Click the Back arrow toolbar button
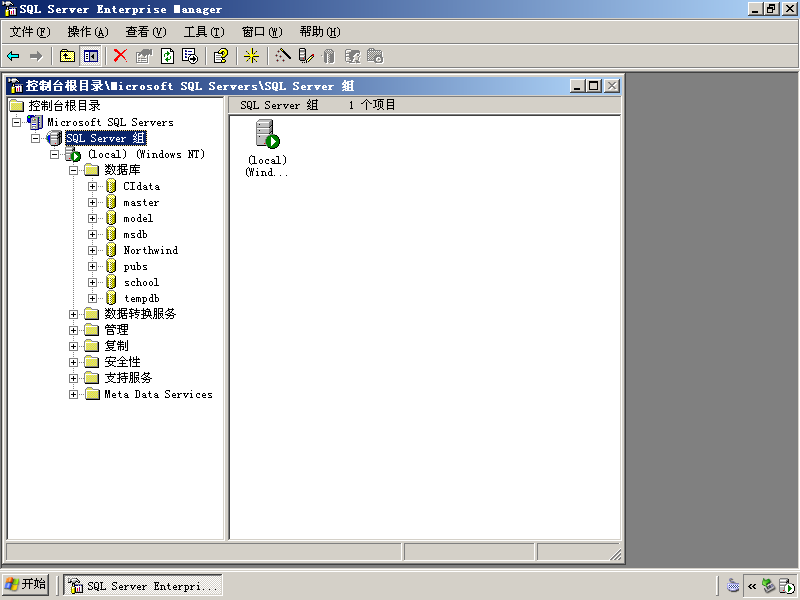800x600 pixels. click(13, 56)
